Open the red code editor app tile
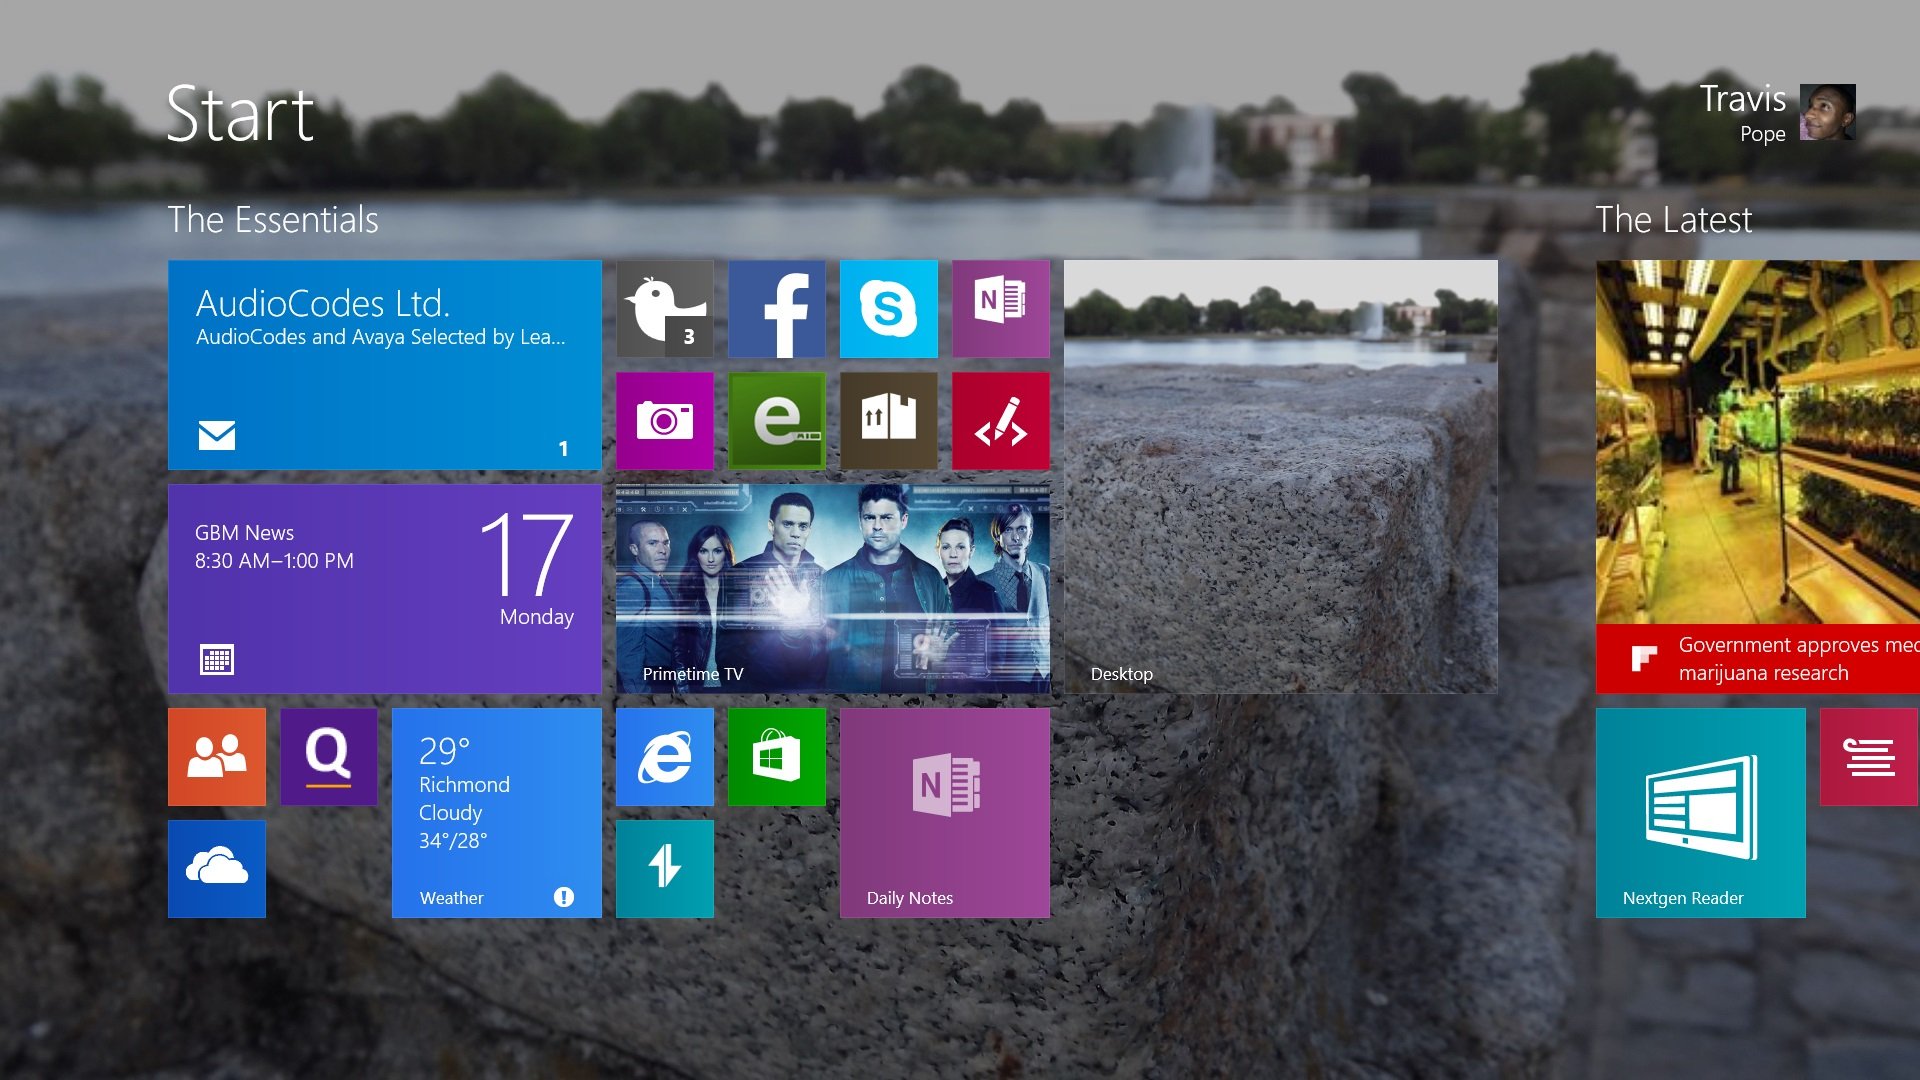 [x=1001, y=420]
